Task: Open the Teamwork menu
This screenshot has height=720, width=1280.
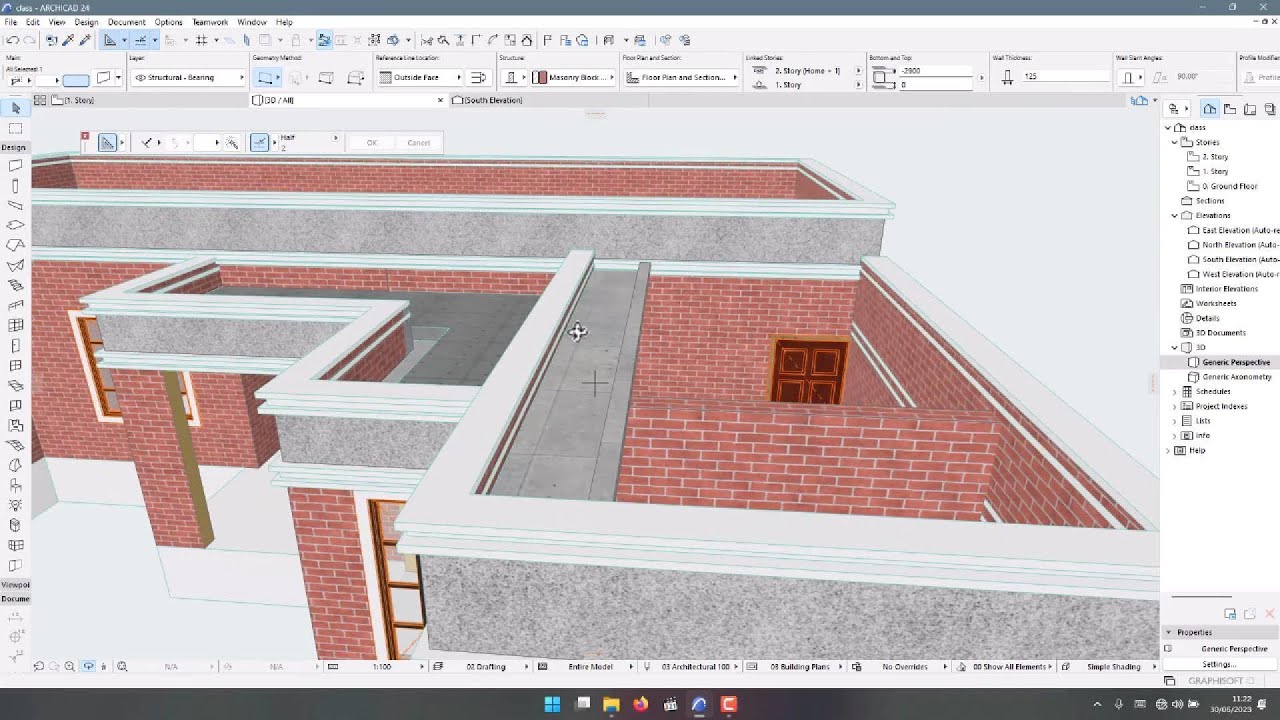Action: click(x=210, y=22)
